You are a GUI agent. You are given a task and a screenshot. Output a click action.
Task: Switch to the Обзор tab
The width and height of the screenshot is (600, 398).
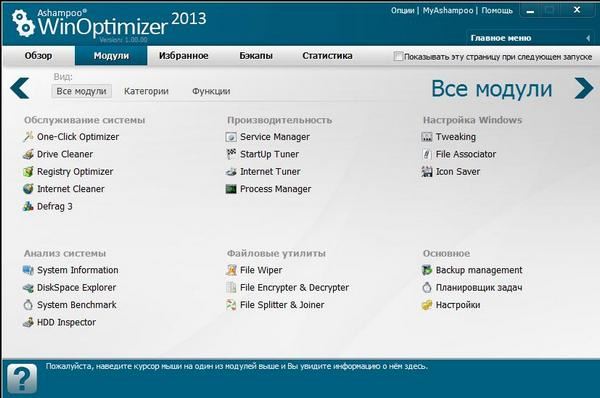pos(38,56)
